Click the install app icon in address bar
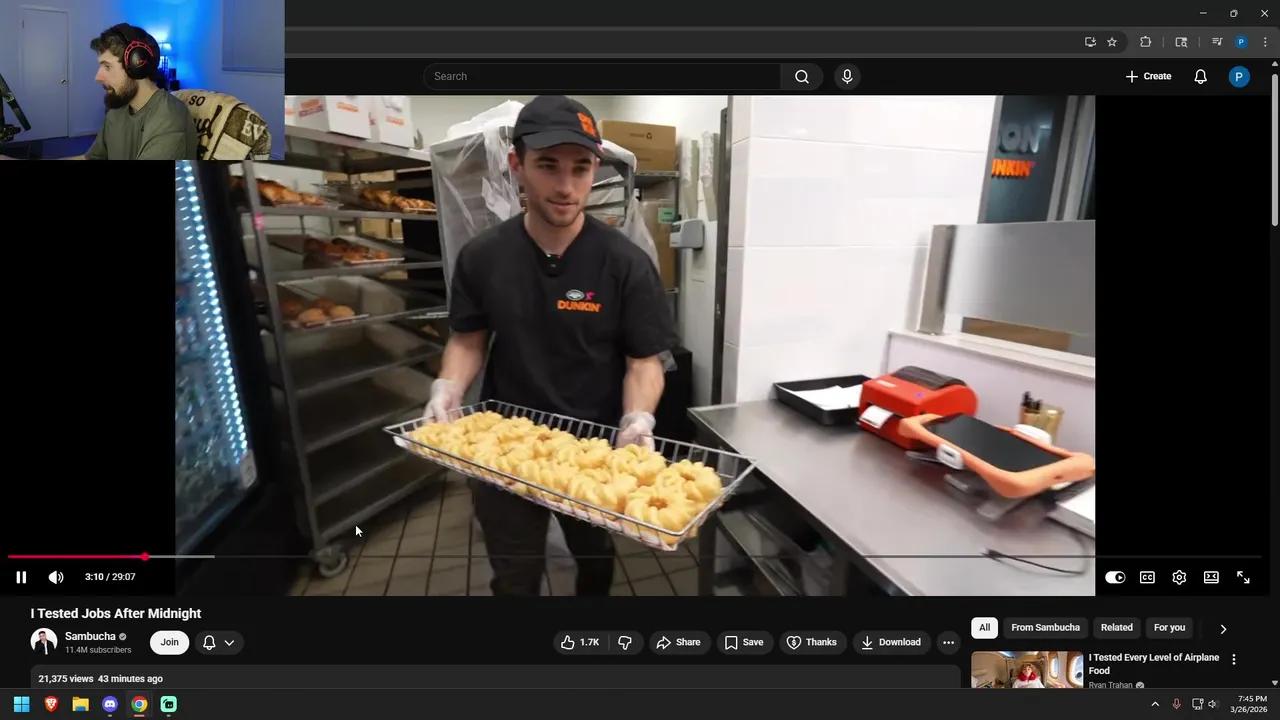This screenshot has width=1280, height=720. point(1090,42)
